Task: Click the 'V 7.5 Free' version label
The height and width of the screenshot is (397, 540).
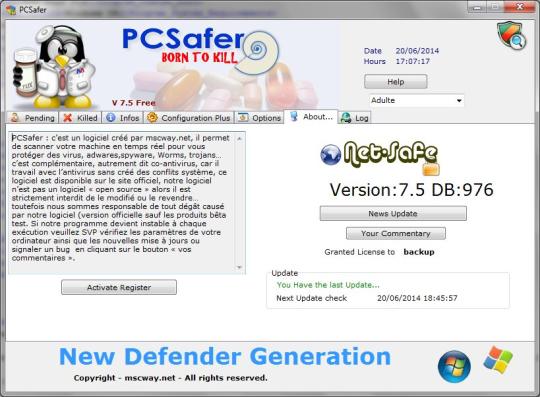Action: pyautogui.click(x=134, y=103)
